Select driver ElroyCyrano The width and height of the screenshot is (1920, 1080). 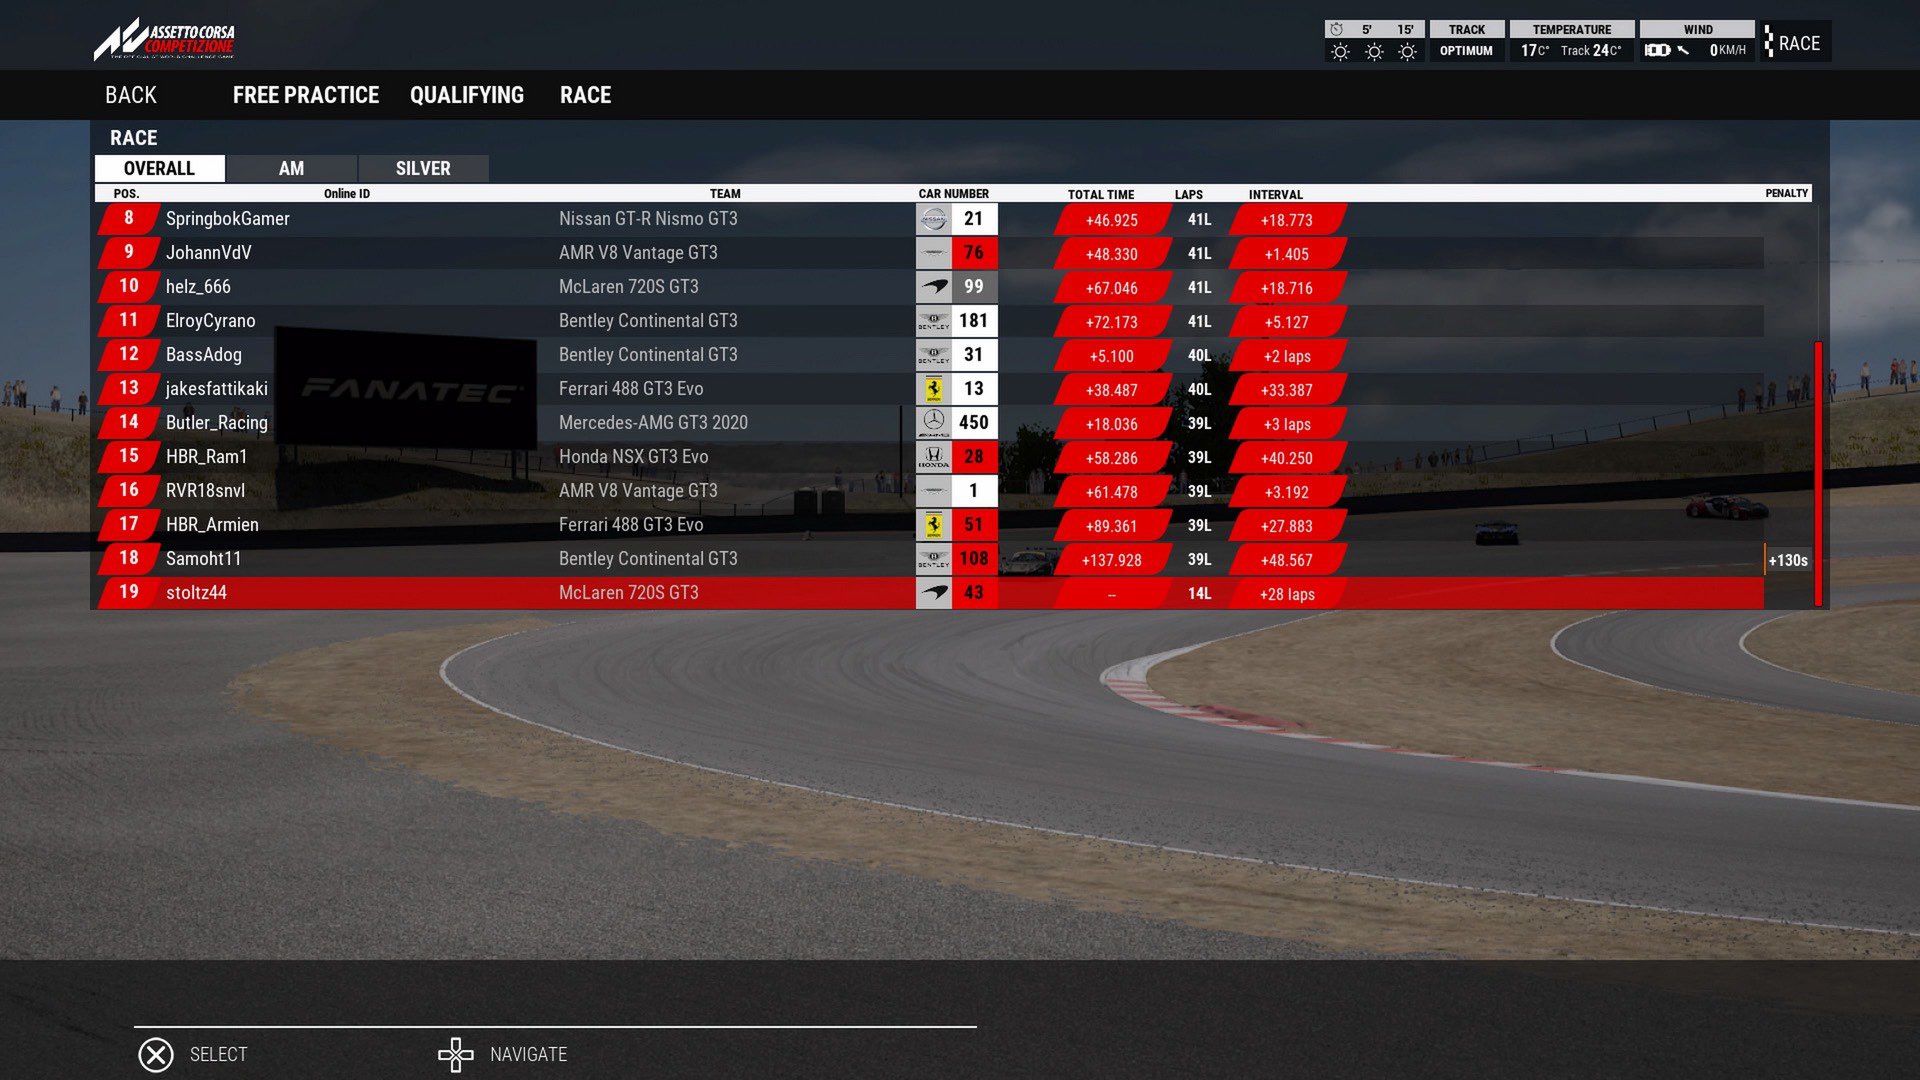coord(930,321)
